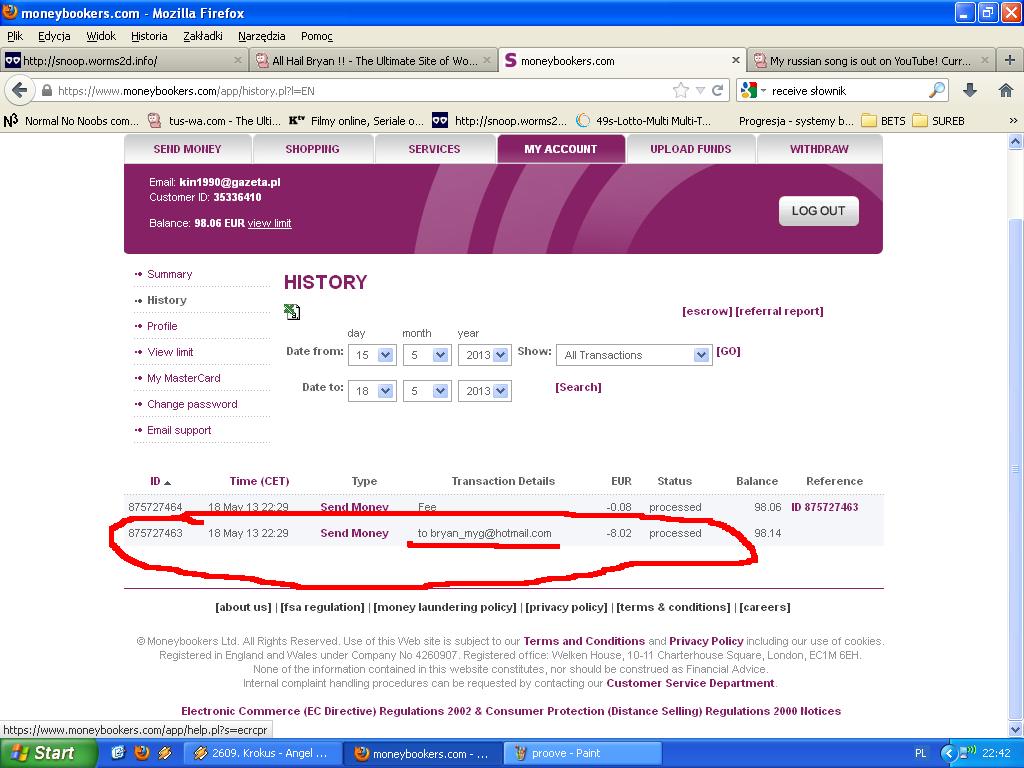This screenshot has height=768, width=1024.
Task: Expand the Show All Transactions dropdown
Action: coord(633,355)
